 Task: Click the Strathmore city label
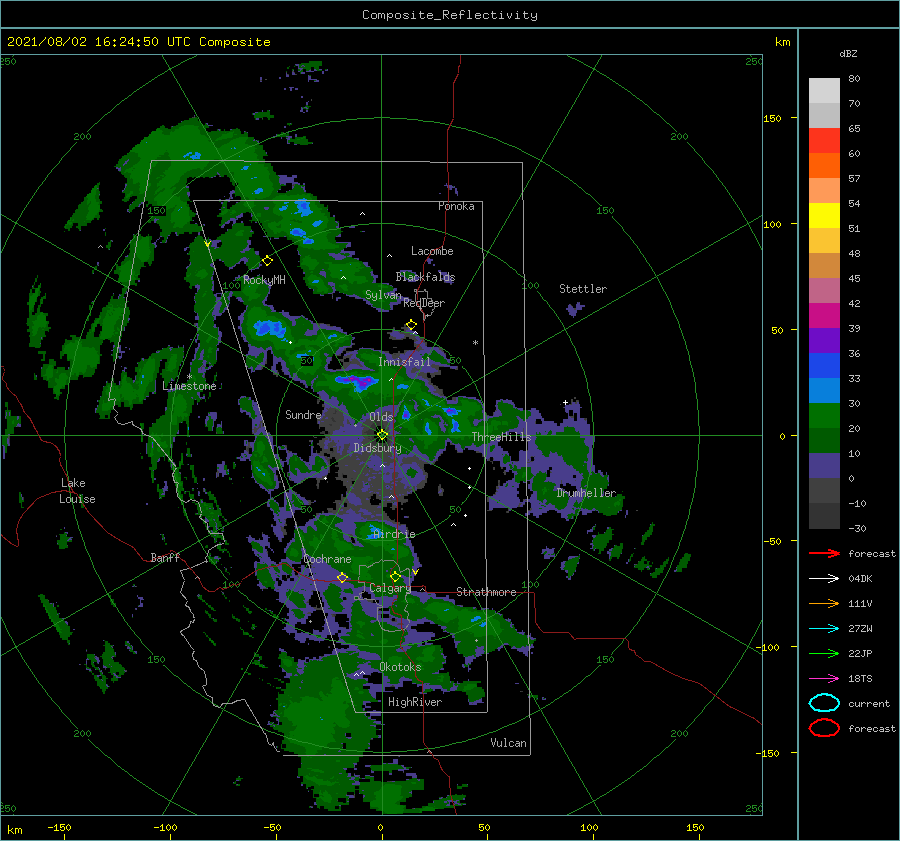486,592
